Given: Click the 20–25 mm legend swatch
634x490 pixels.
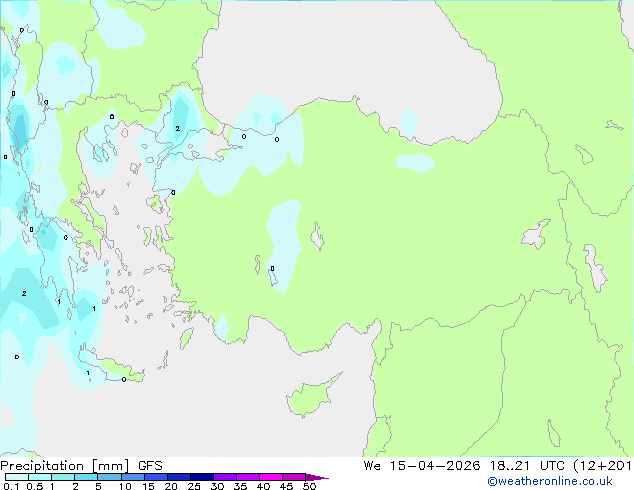Looking at the screenshot, I should pos(179,477).
